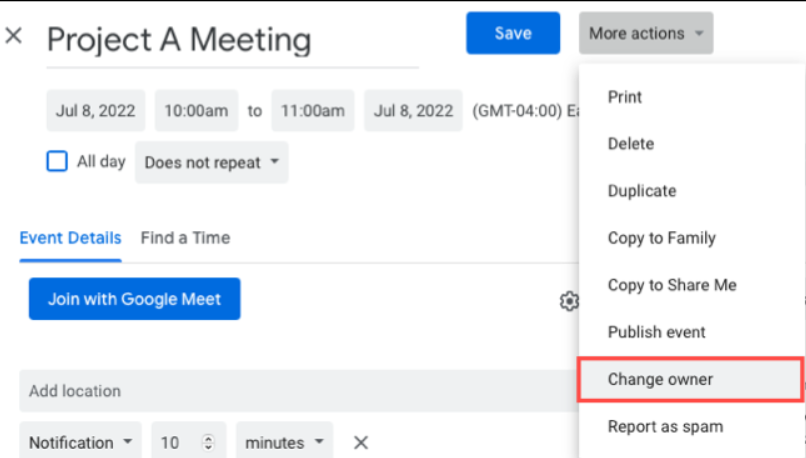Click Join with Google Meet button

134,299
